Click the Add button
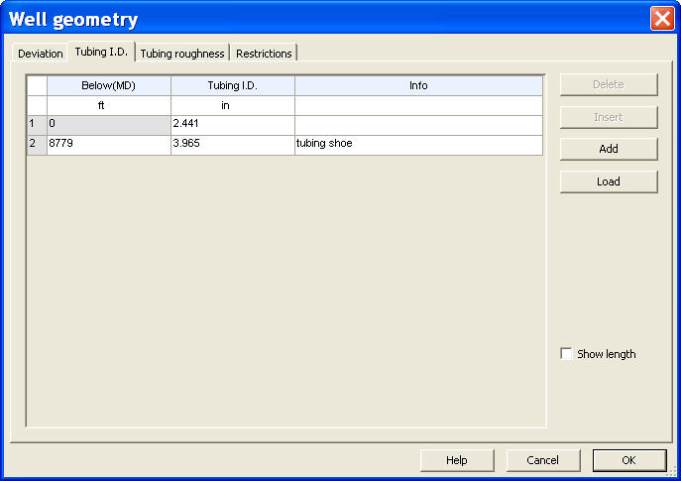This screenshot has width=681, height=481. pyautogui.click(x=608, y=149)
